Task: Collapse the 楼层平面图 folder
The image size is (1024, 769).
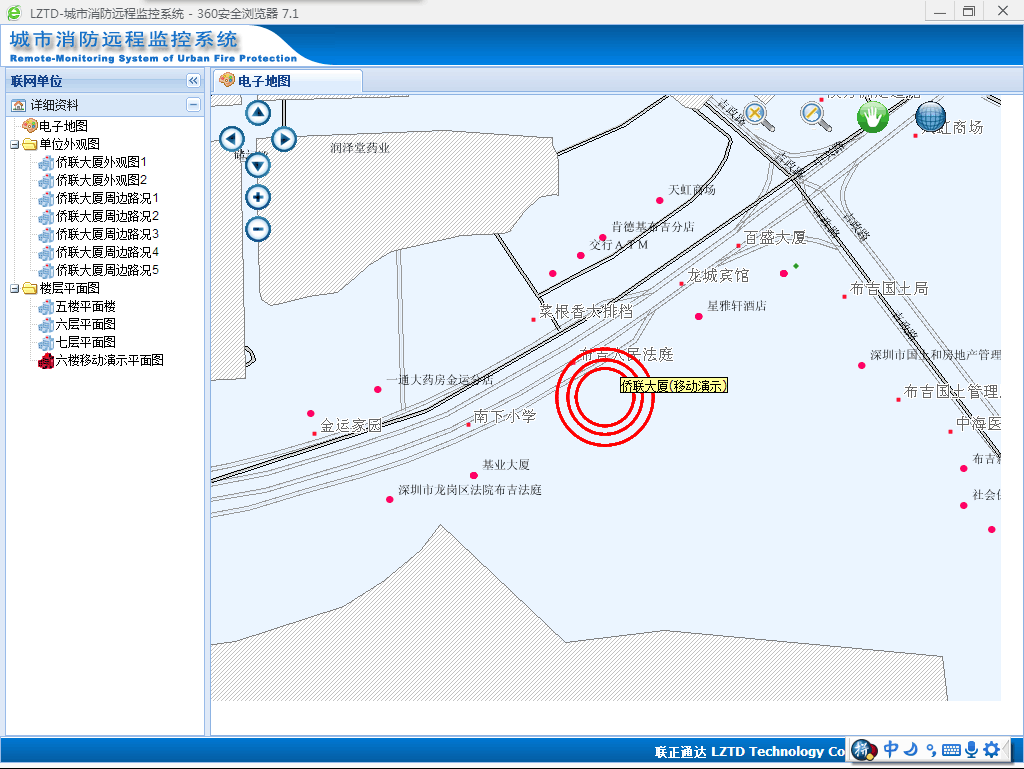Action: click(x=14, y=289)
